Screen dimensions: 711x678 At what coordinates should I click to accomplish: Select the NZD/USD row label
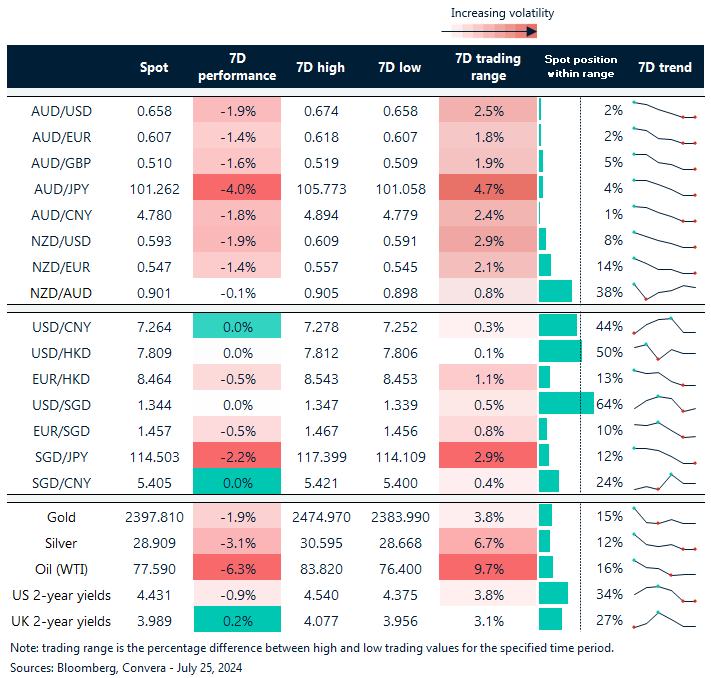click(61, 241)
